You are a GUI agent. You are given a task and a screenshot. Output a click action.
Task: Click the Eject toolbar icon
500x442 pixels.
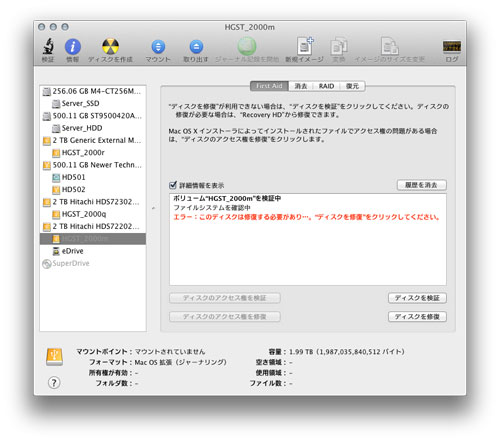click(x=196, y=47)
